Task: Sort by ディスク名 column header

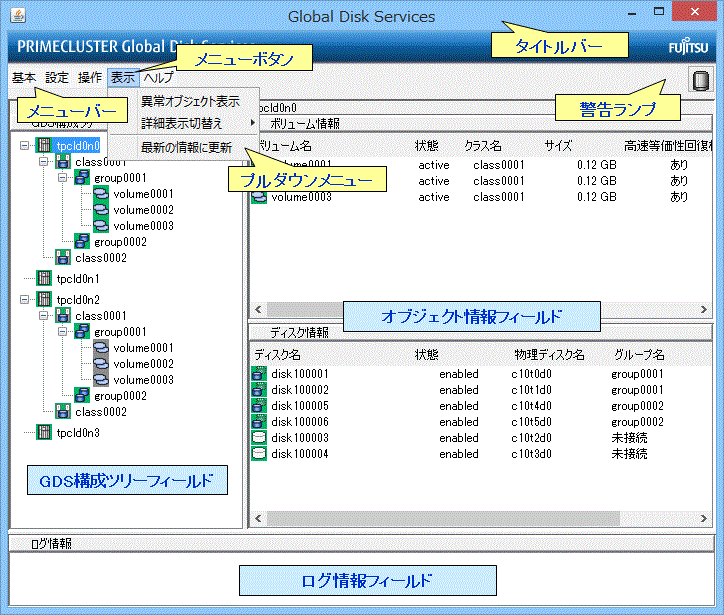Action: coord(277,355)
